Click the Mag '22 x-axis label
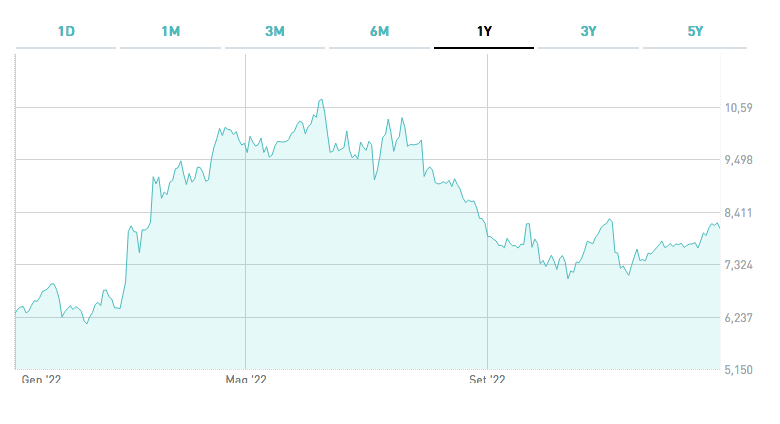 (x=246, y=380)
